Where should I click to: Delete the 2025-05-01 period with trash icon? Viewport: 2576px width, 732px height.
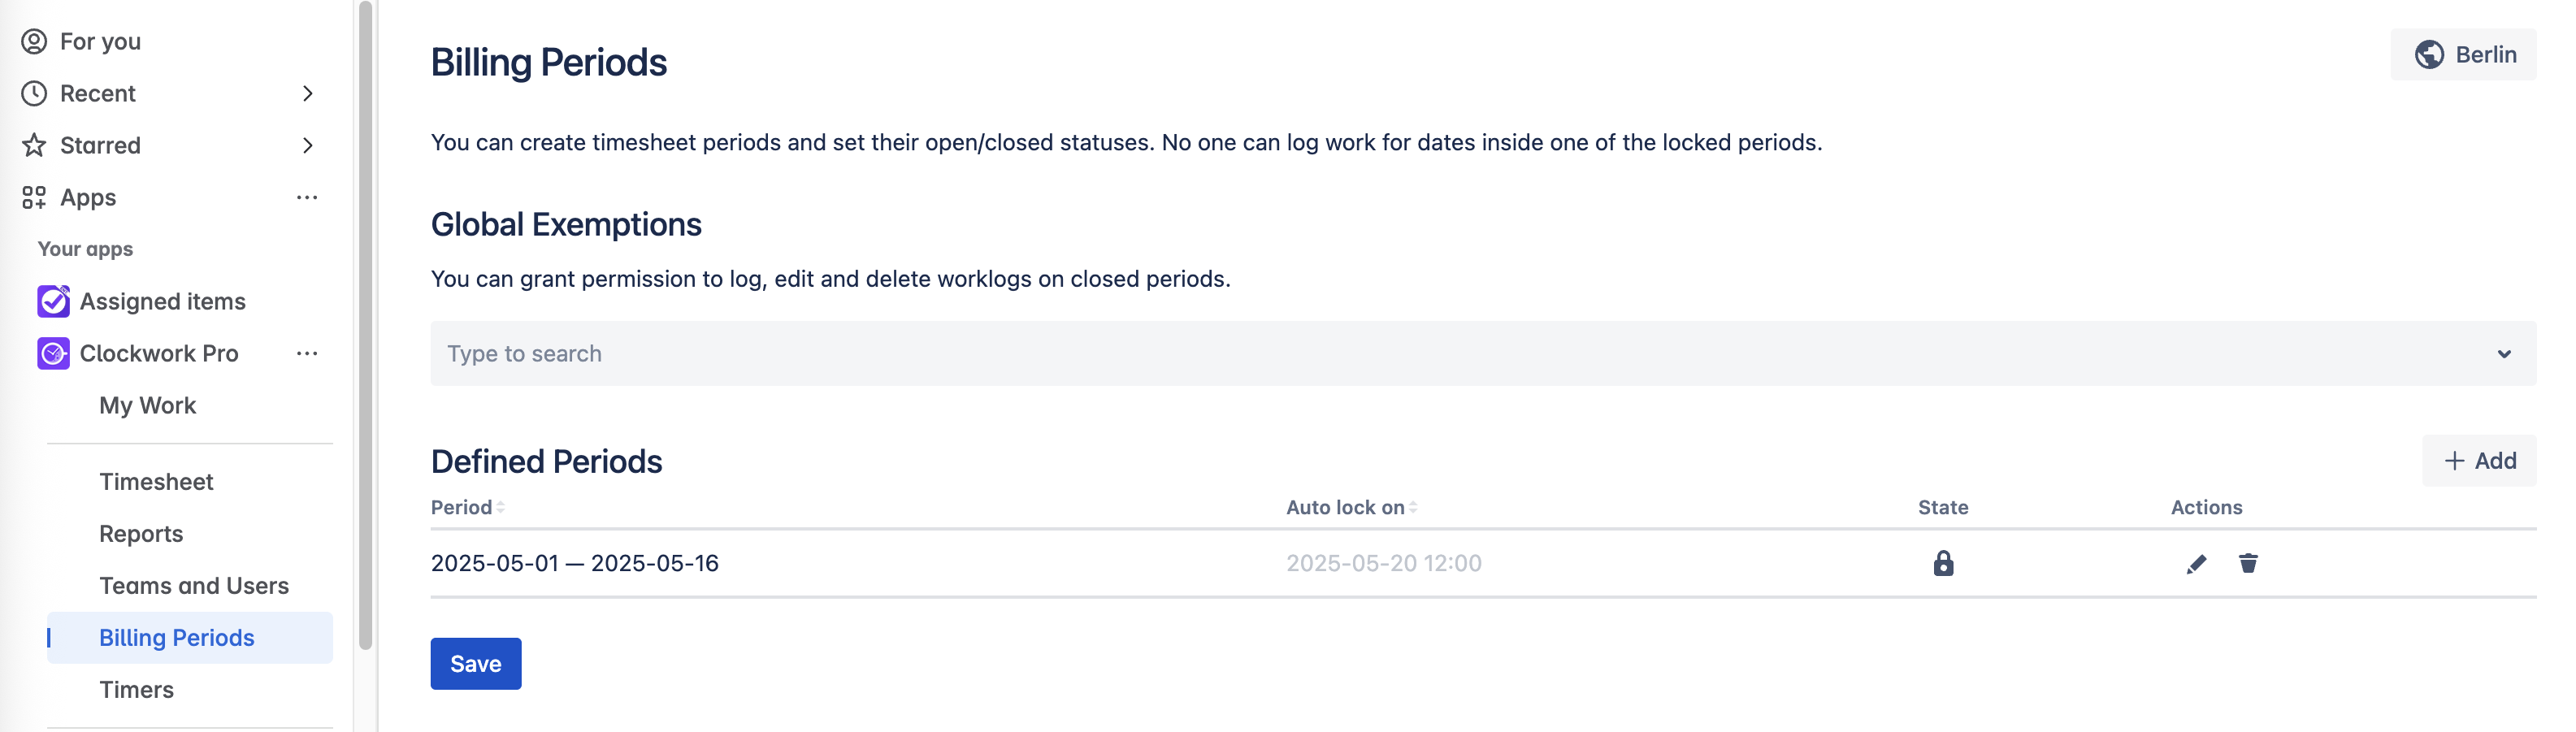click(2247, 563)
